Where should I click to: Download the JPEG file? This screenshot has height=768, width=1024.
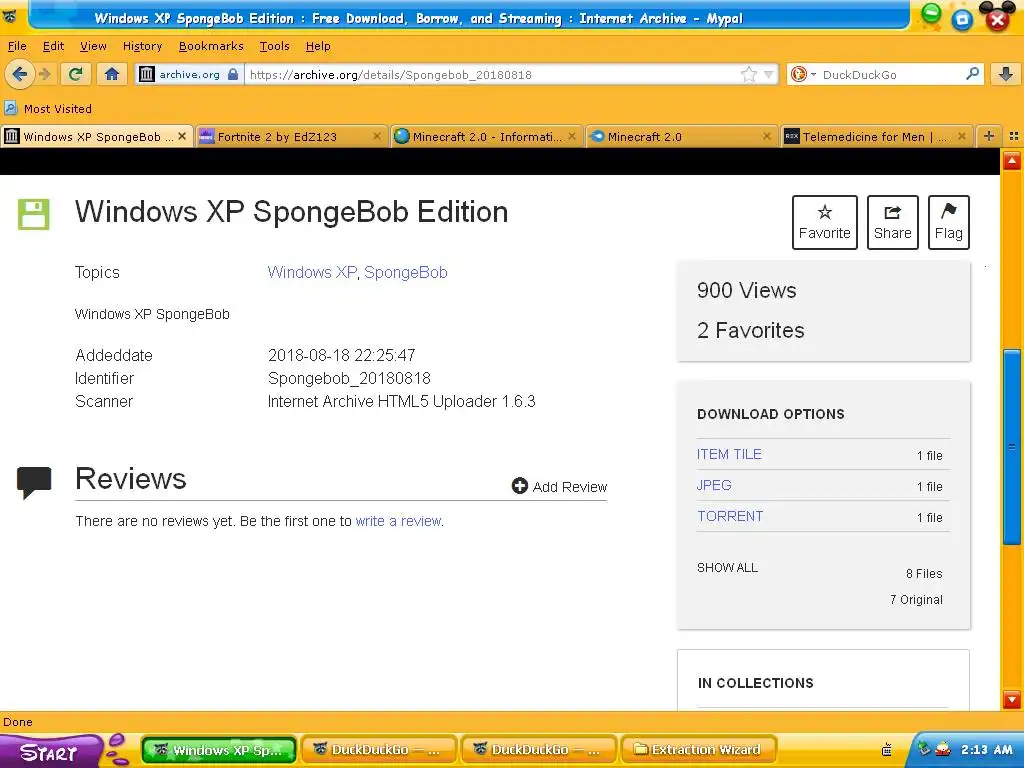[x=714, y=485]
